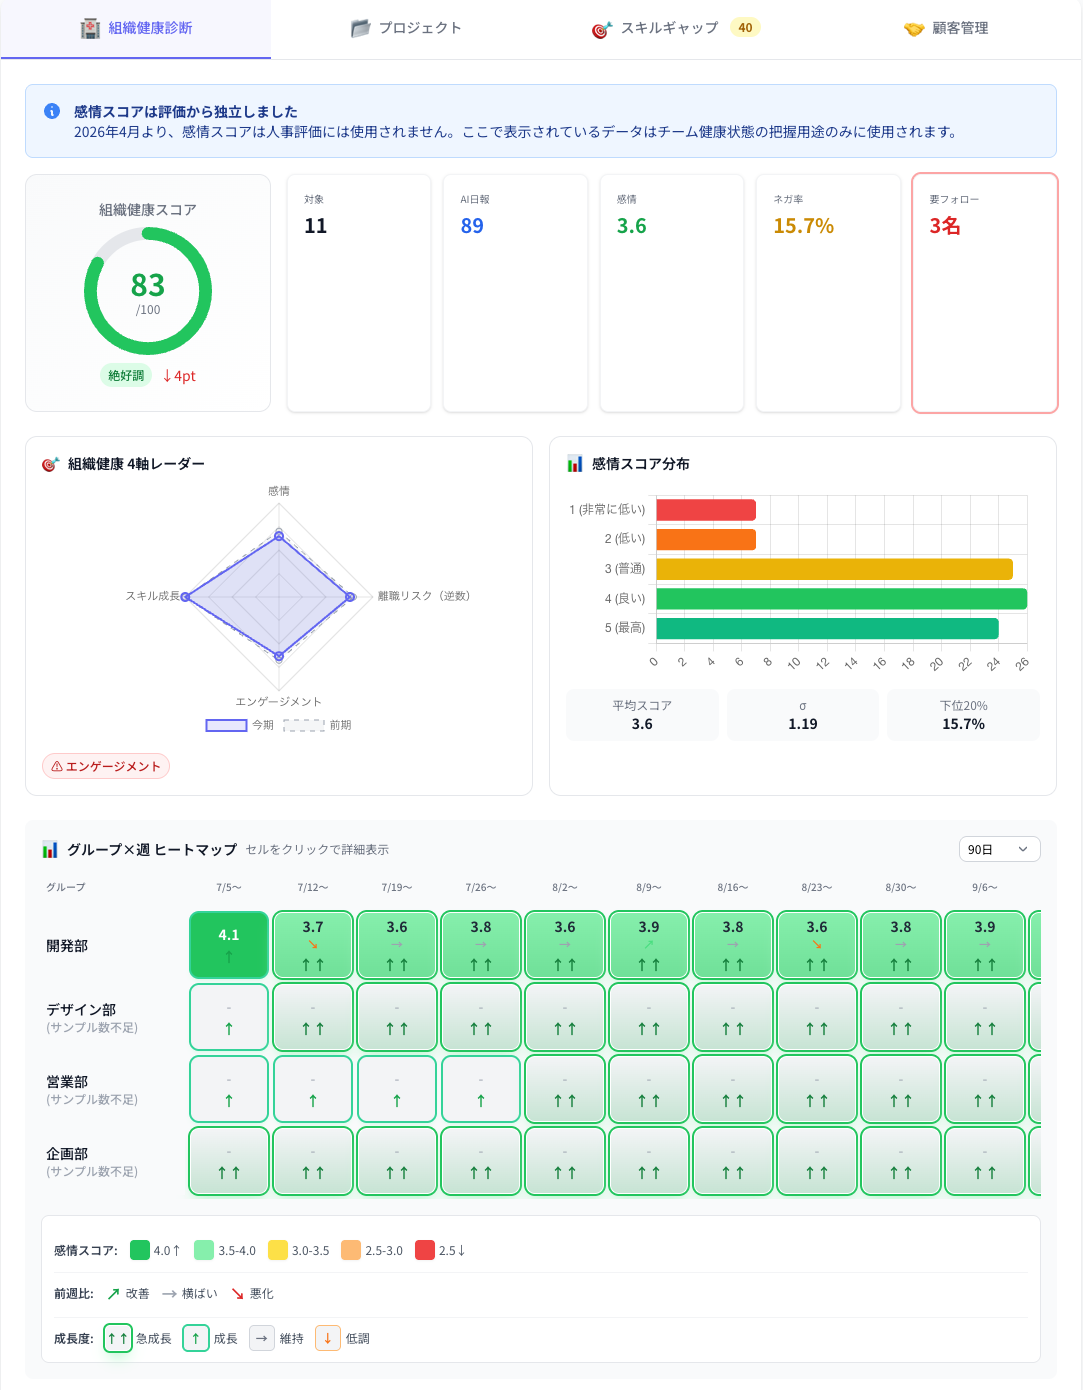The width and height of the screenshot is (1083, 1390).
Task: Toggle the 今期 legend in the radar chart
Action: pos(240,725)
